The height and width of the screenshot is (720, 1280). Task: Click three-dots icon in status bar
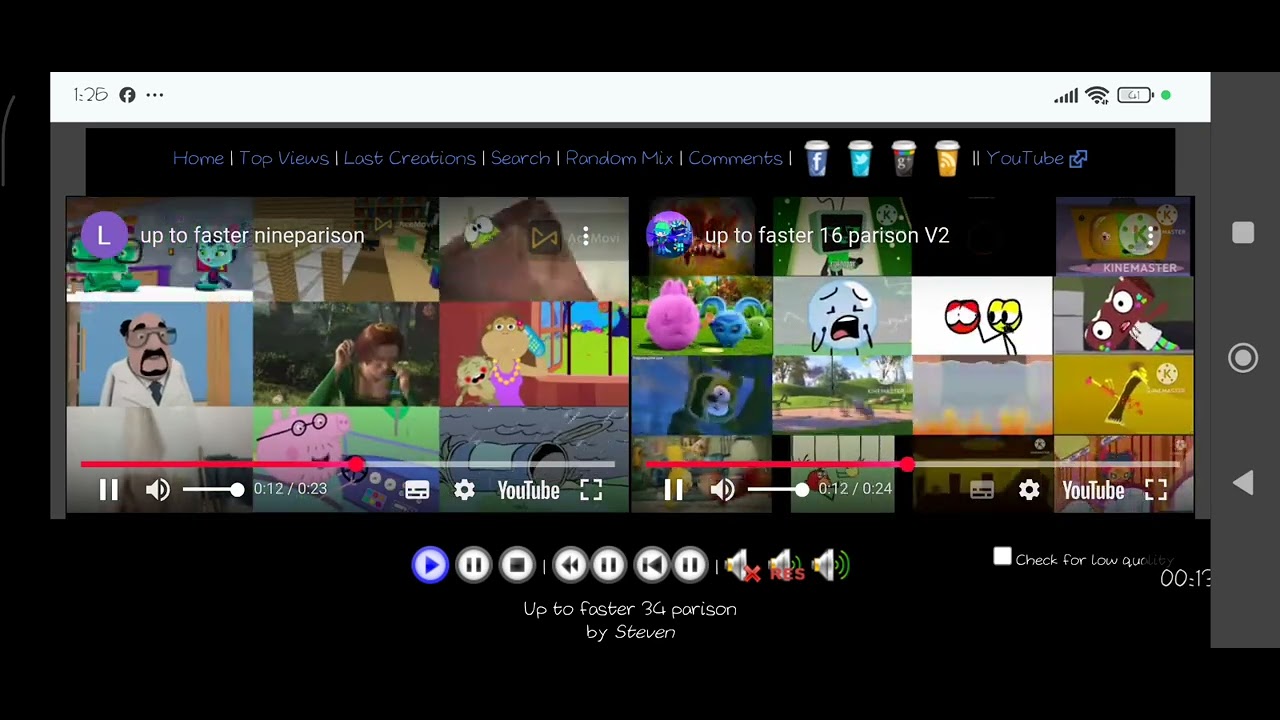pyautogui.click(x=154, y=95)
